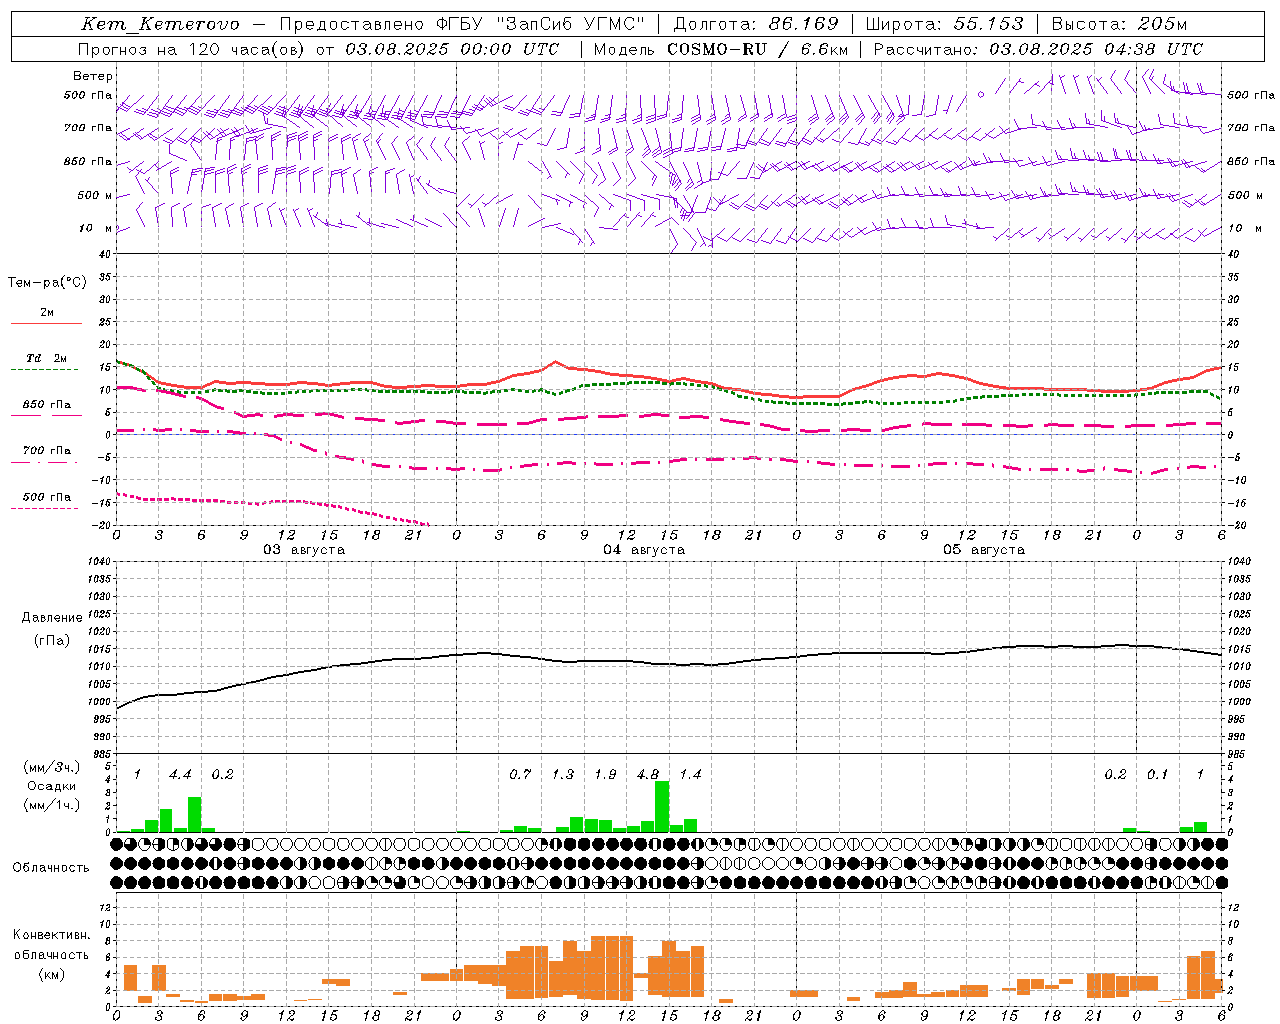Click 'Рассчитано: 03.08.2025 04:38 UTC' timestamp

pyautogui.click(x=1038, y=49)
